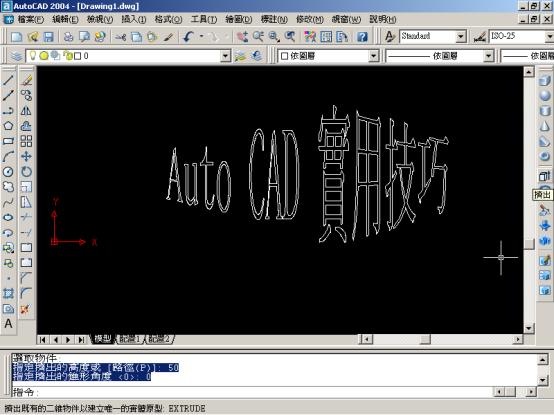Click command window scroll up arrow
554x415 pixels.
point(543,360)
